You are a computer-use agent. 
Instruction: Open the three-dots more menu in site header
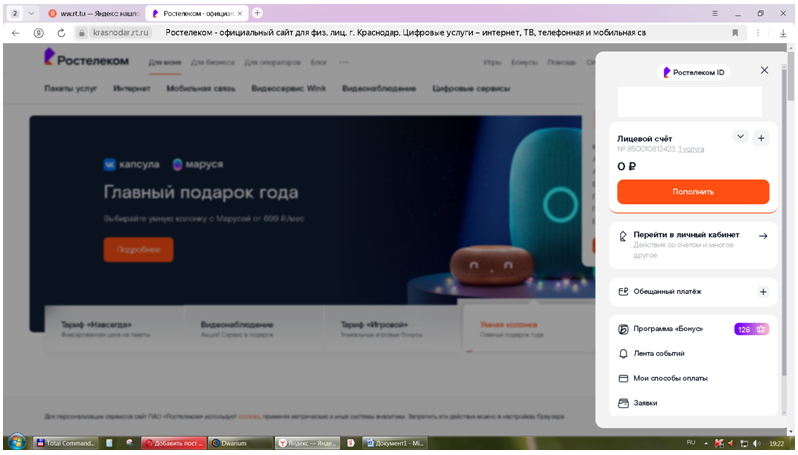344,63
